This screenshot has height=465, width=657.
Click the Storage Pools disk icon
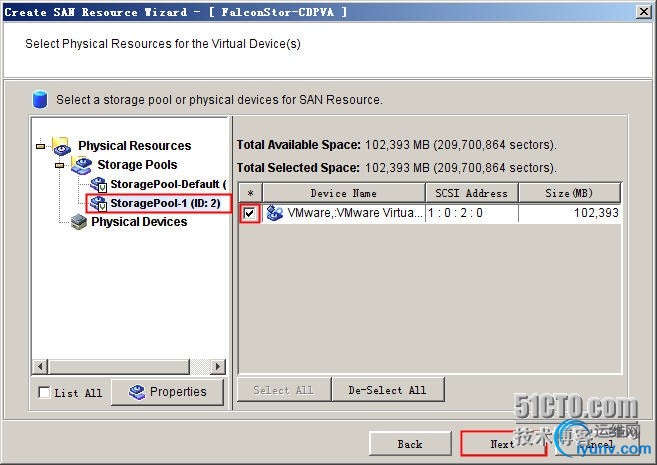pos(81,165)
